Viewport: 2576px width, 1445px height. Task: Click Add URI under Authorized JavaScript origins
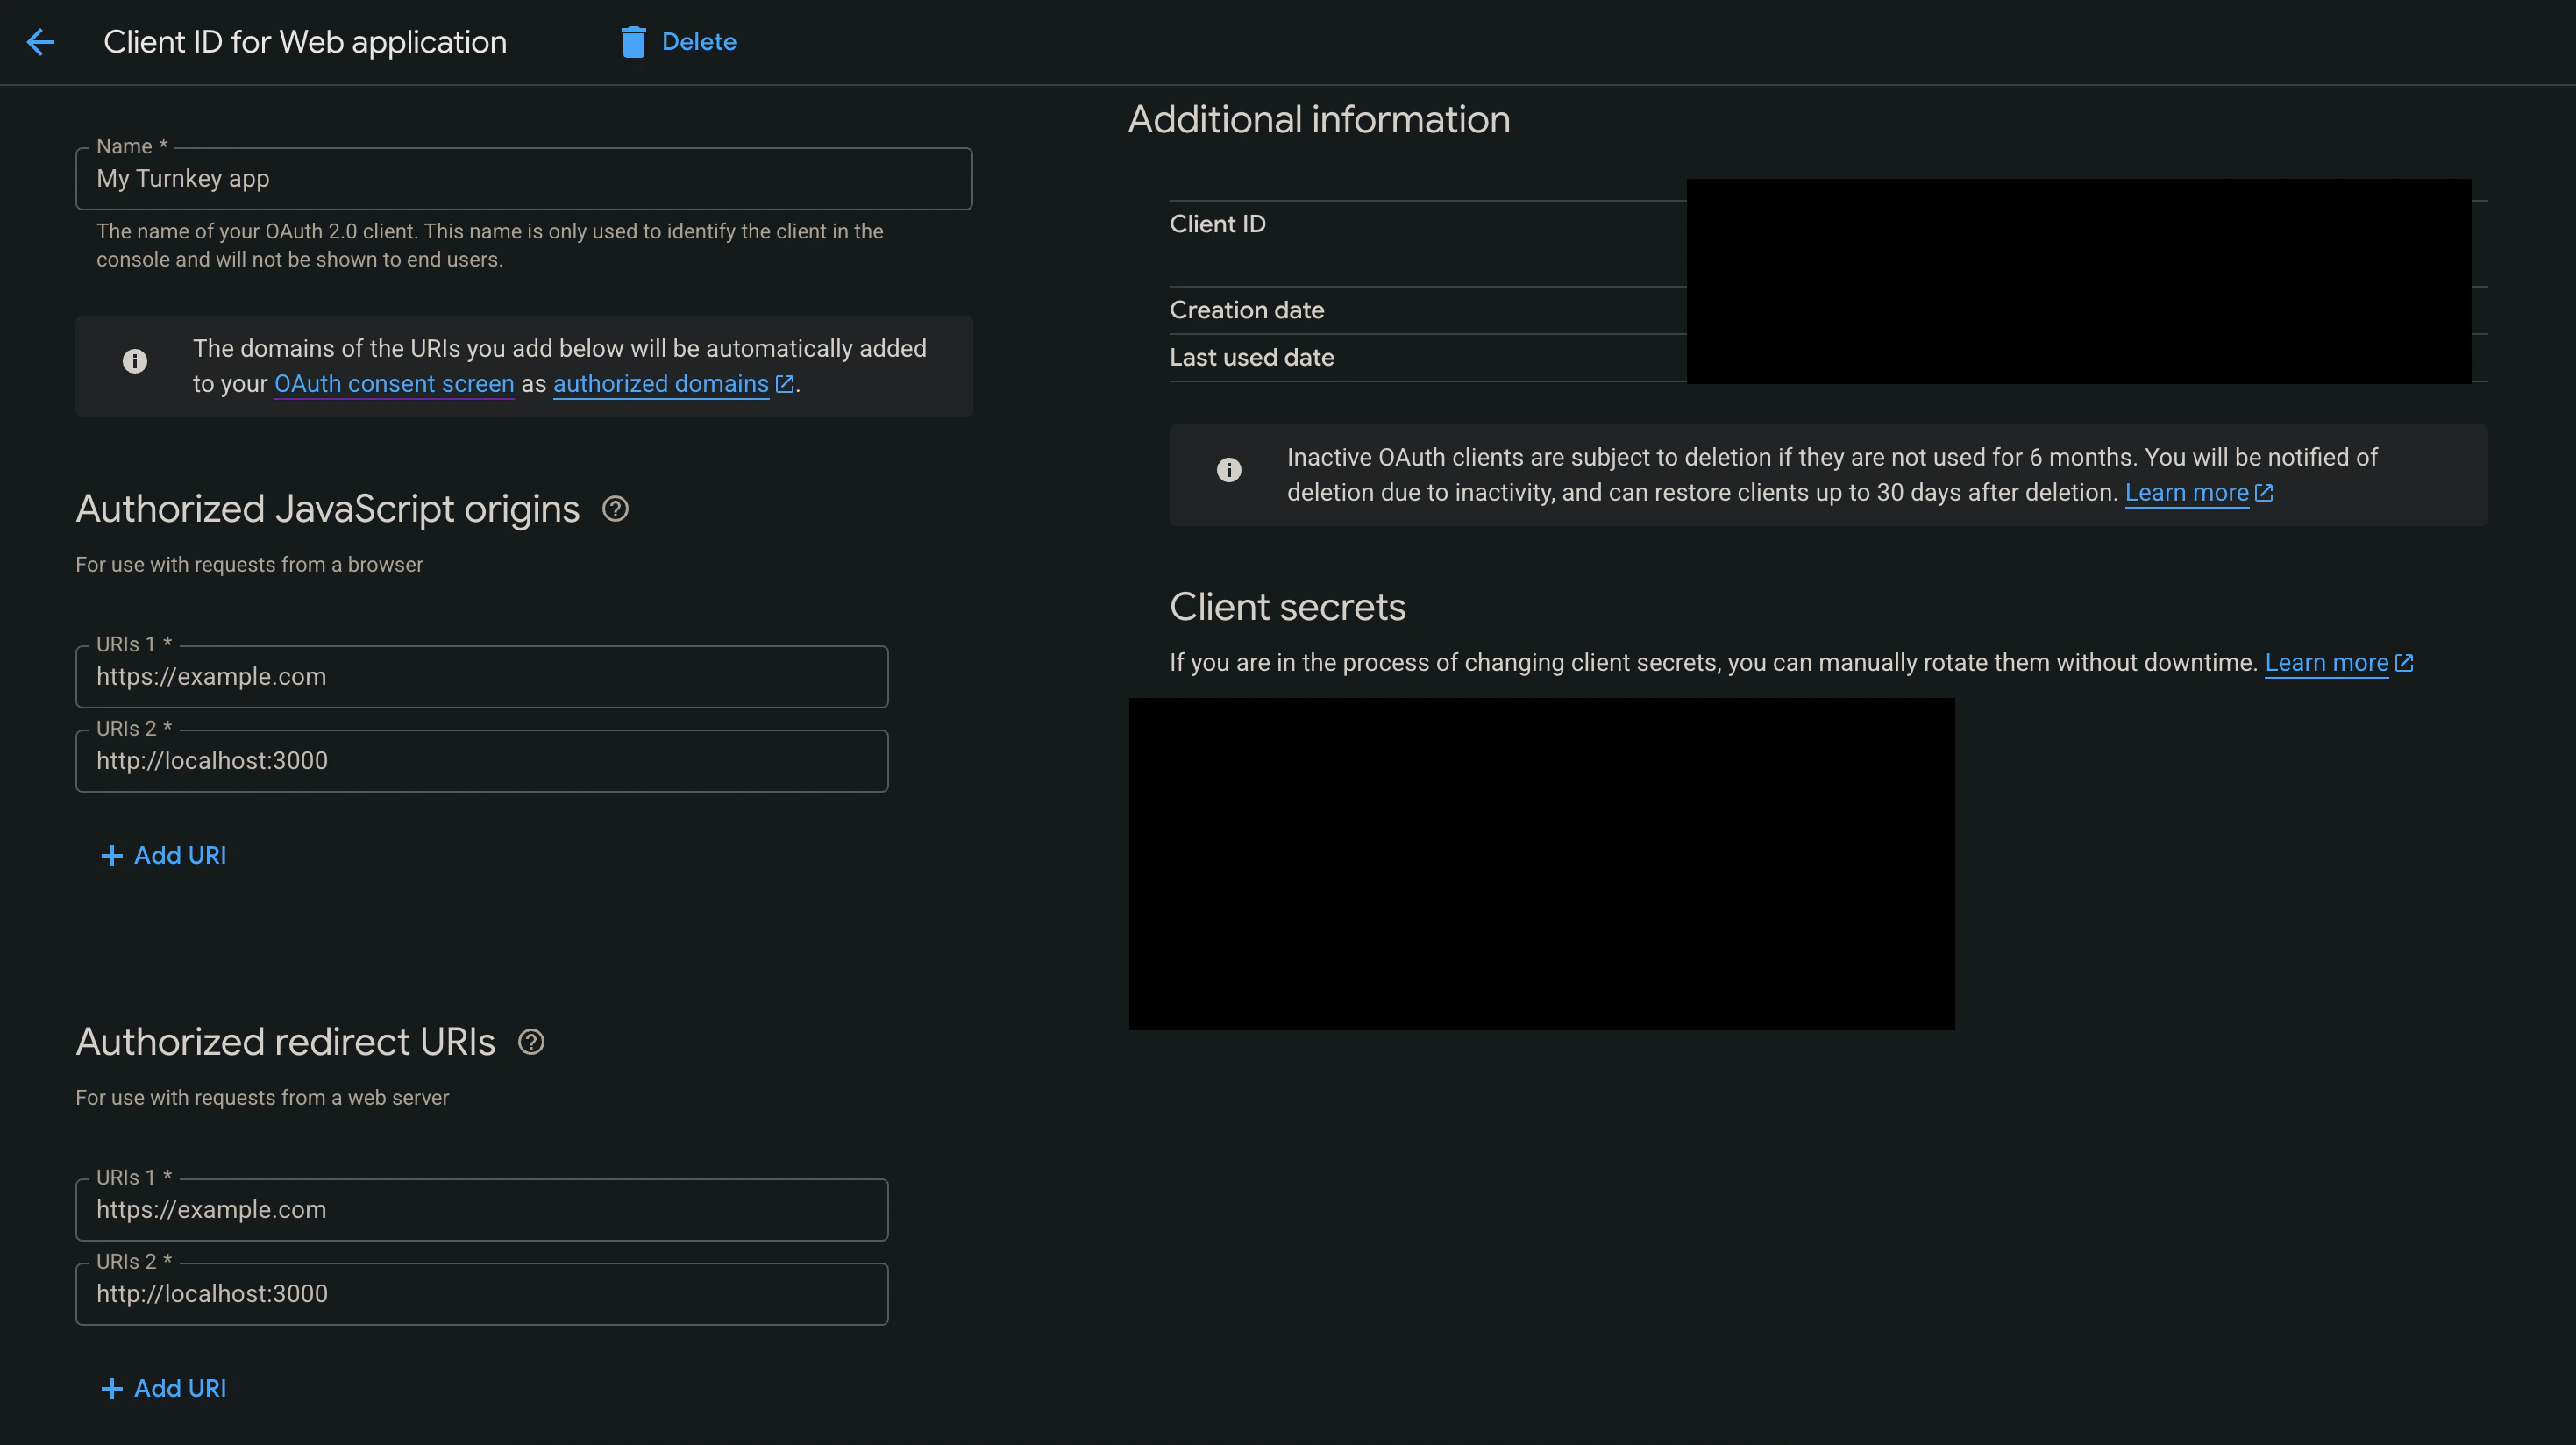point(163,855)
